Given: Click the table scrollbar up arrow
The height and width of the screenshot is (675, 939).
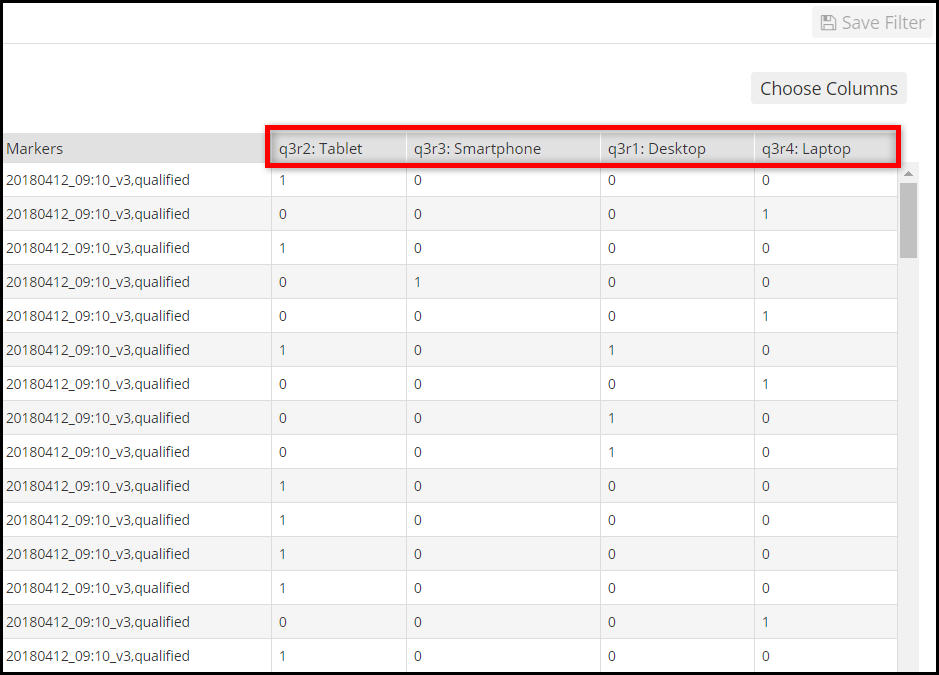Looking at the screenshot, I should pos(908,174).
